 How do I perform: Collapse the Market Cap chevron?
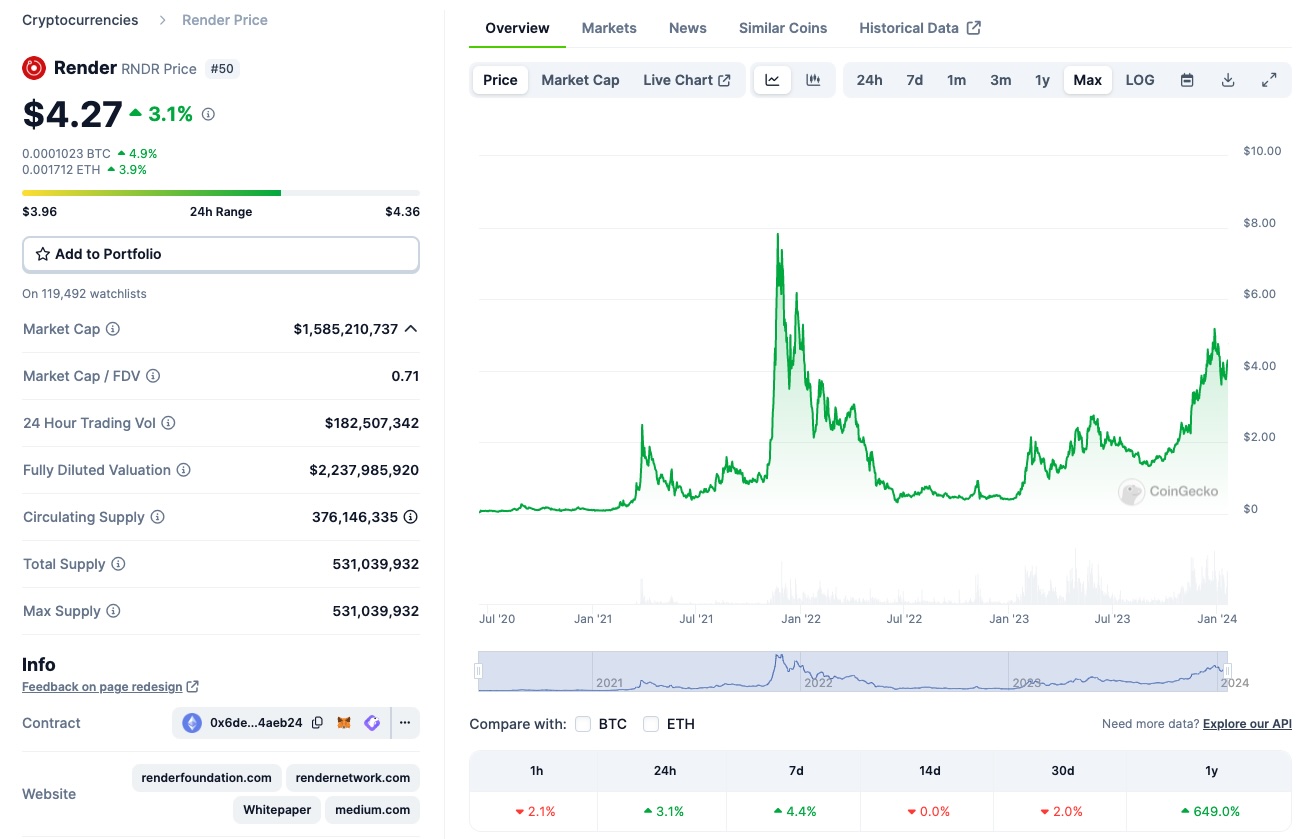411,329
